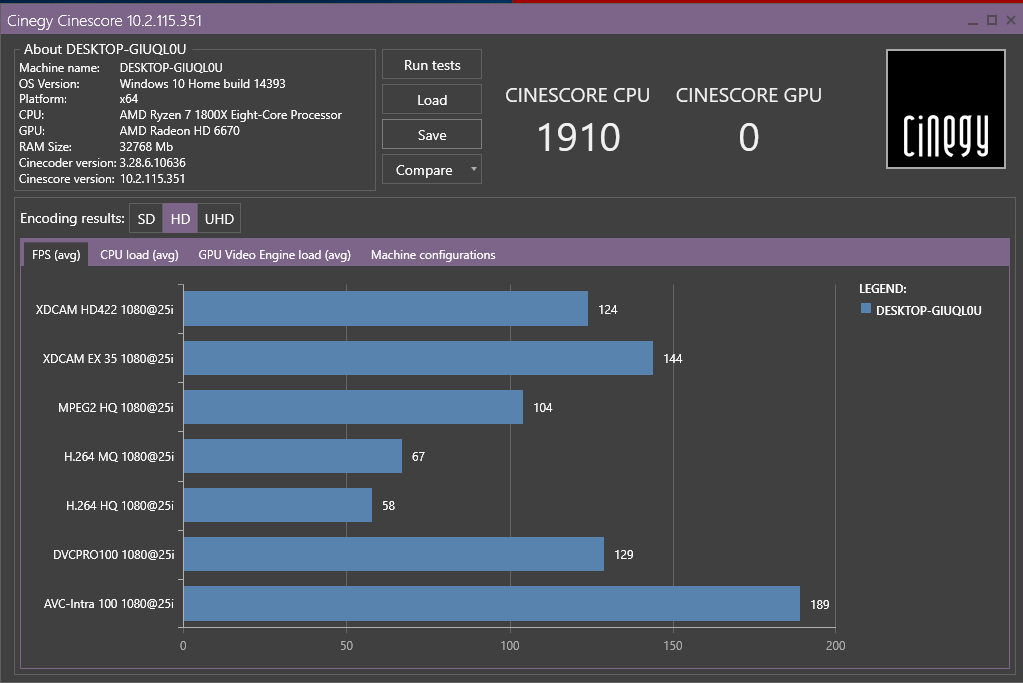The height and width of the screenshot is (683, 1023).
Task: Open the Compare dropdown arrow
Action: pos(474,169)
